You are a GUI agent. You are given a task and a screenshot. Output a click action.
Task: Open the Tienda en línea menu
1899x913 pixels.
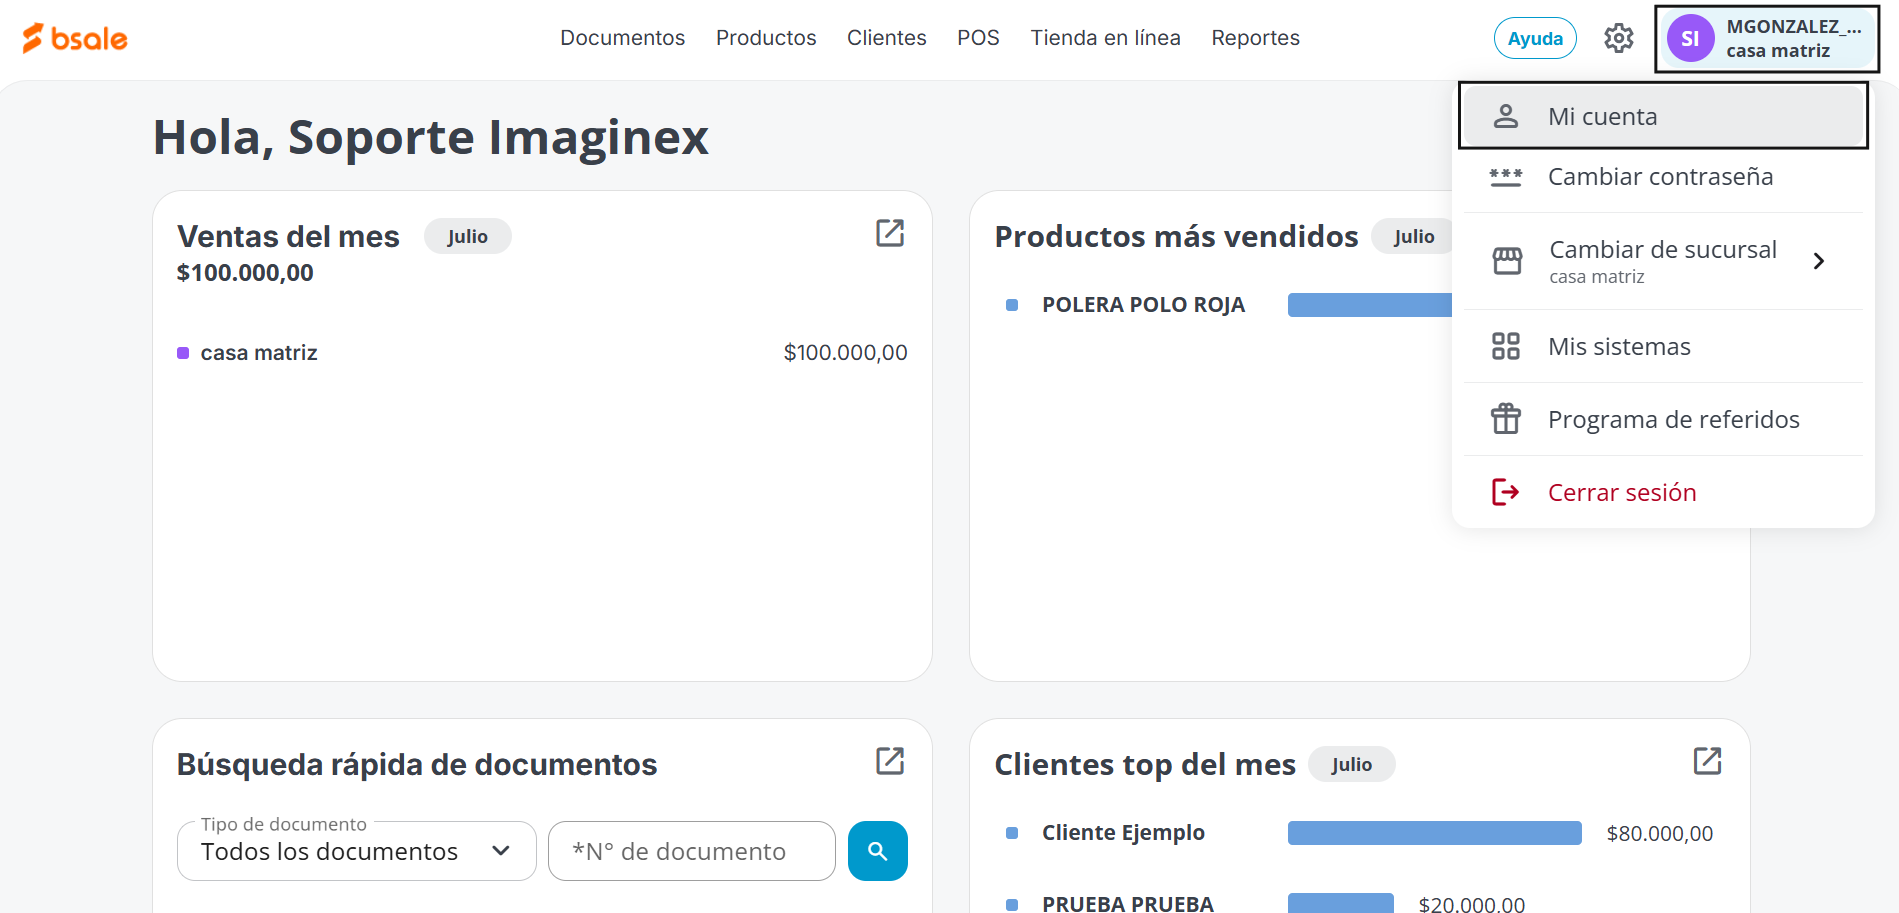[1106, 38]
